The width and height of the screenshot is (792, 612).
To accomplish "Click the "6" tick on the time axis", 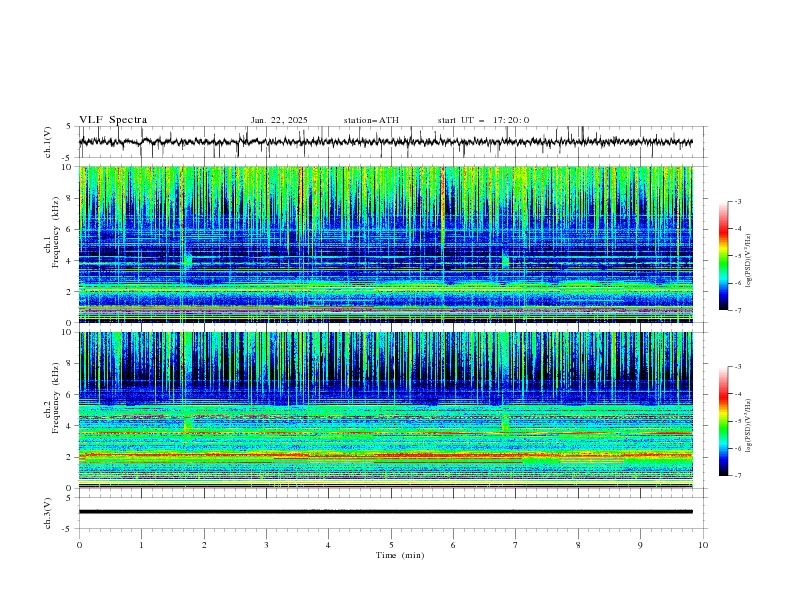I will (x=453, y=545).
